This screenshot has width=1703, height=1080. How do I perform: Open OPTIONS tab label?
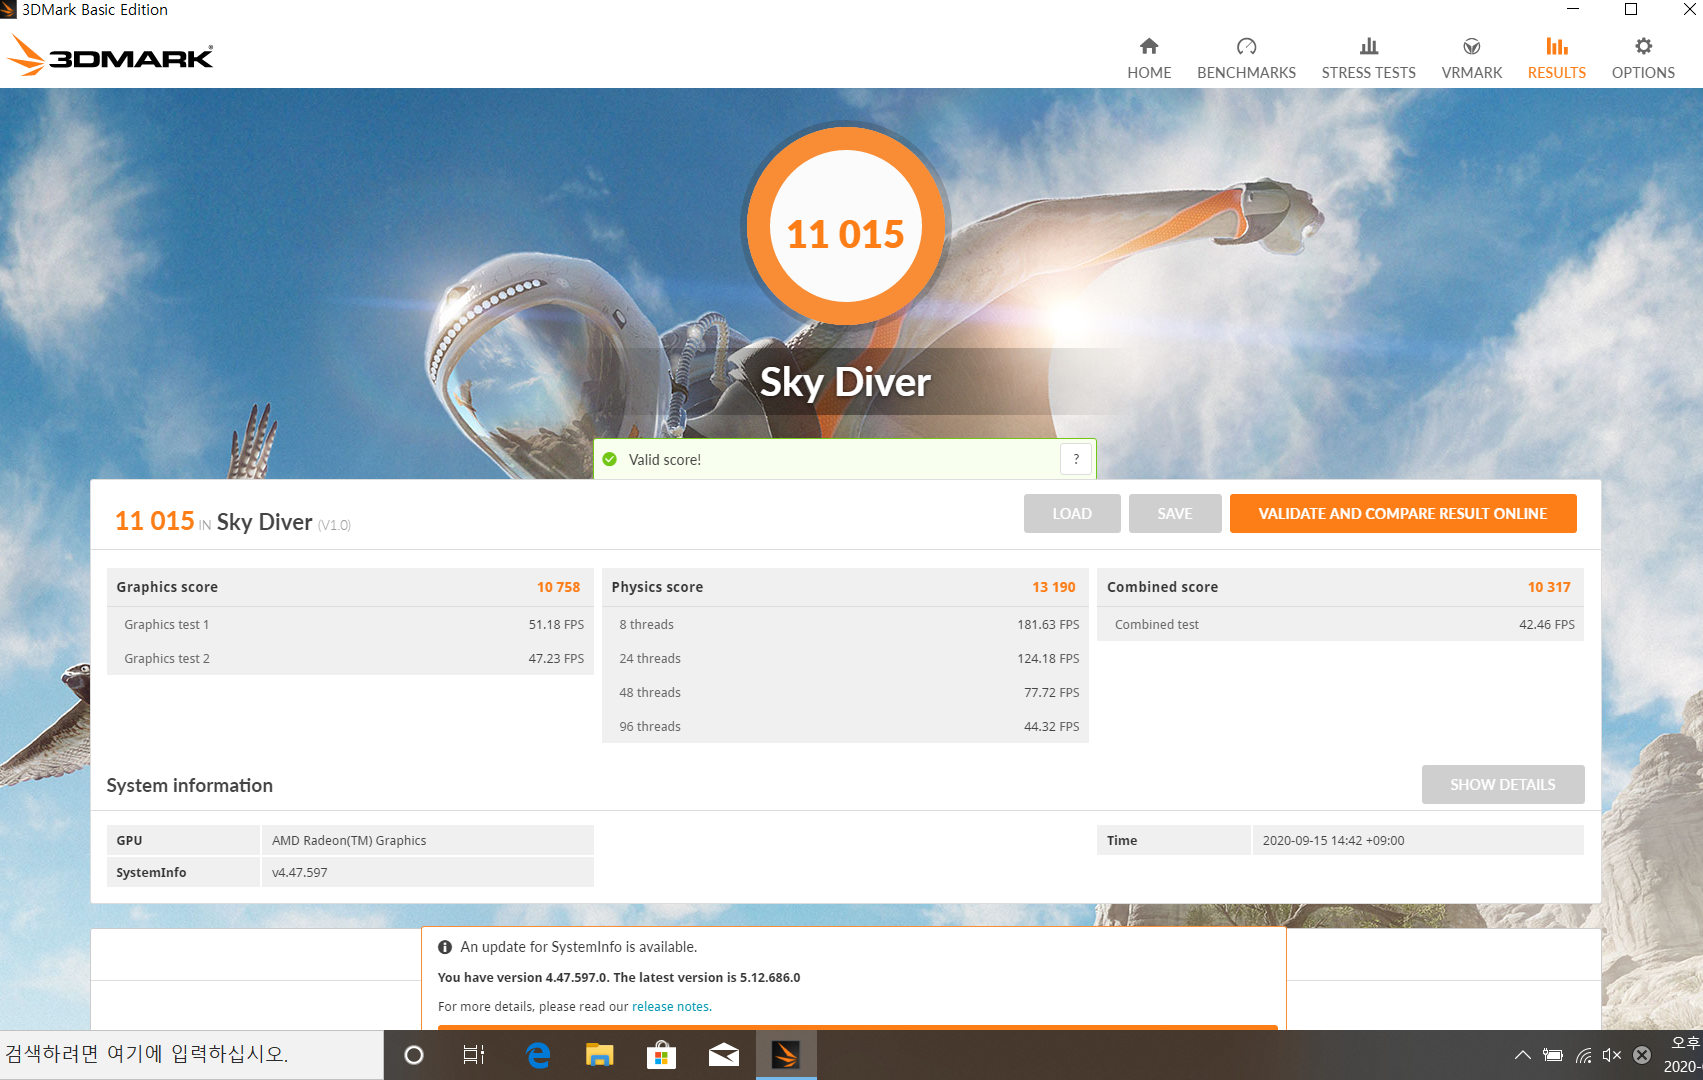[1643, 73]
